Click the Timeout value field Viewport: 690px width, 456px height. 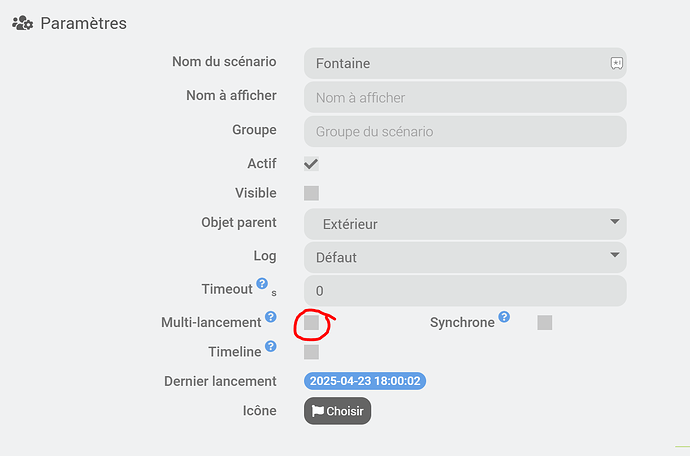pyautogui.click(x=465, y=291)
